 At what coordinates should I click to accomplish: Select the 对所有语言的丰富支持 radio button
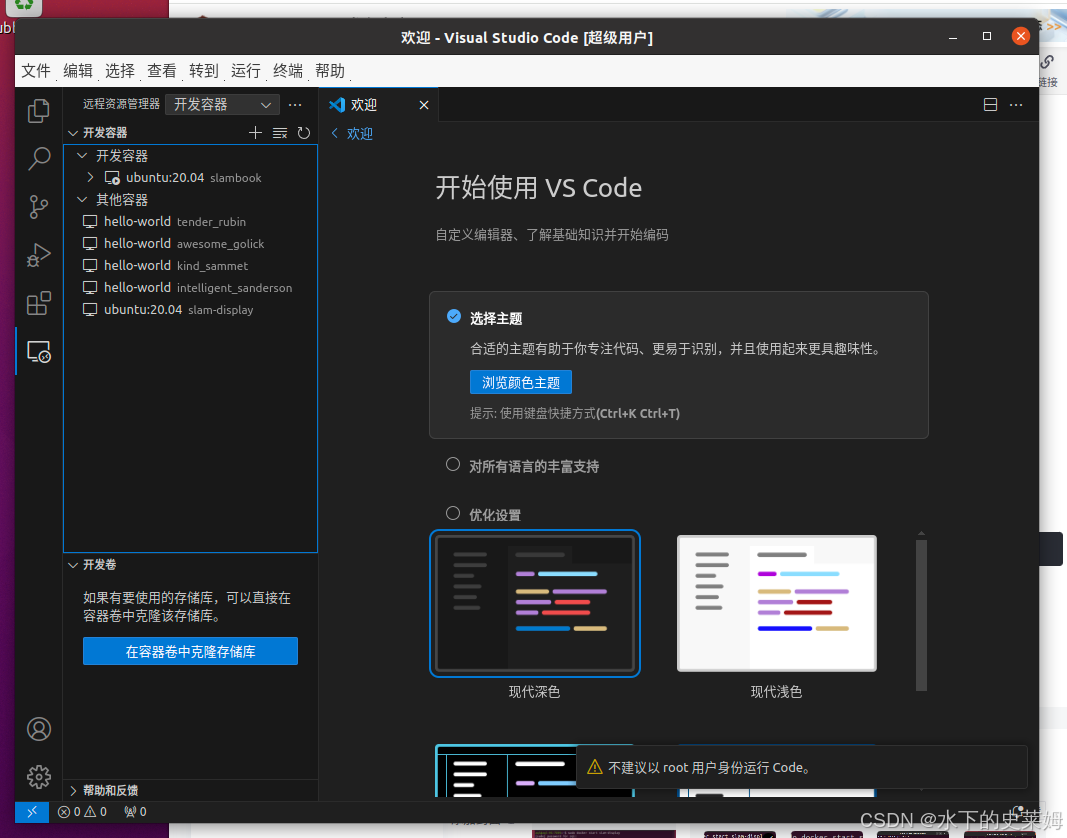click(453, 464)
